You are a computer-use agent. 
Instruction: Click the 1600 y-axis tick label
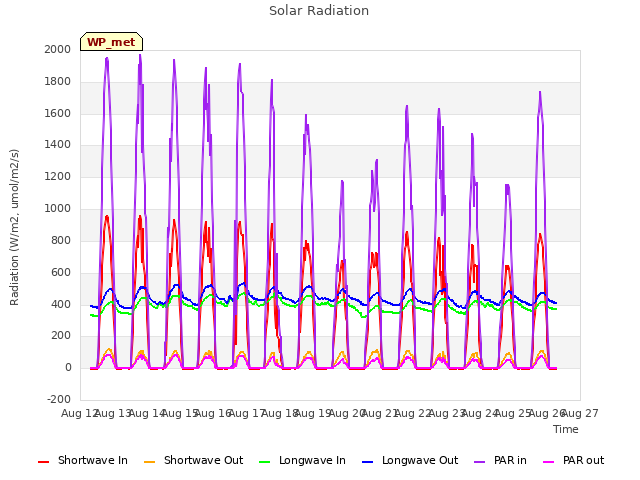pos(58,113)
